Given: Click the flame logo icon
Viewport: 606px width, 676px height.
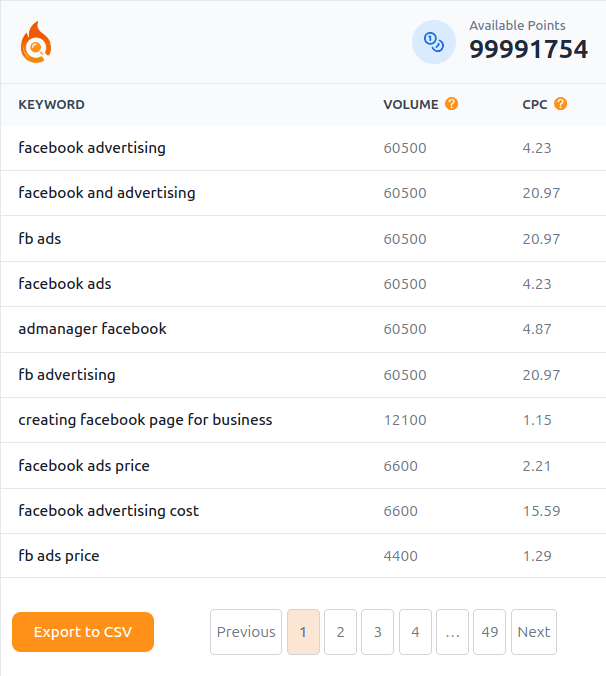Looking at the screenshot, I should [35, 42].
